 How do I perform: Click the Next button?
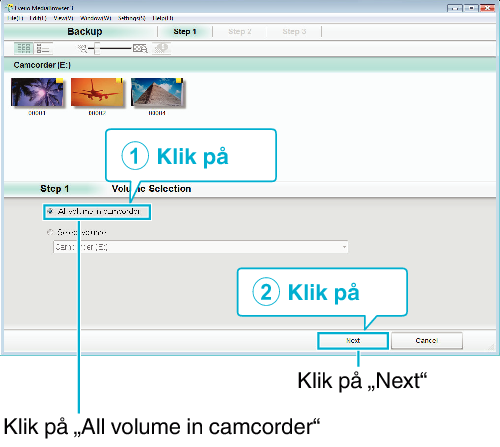point(353,341)
